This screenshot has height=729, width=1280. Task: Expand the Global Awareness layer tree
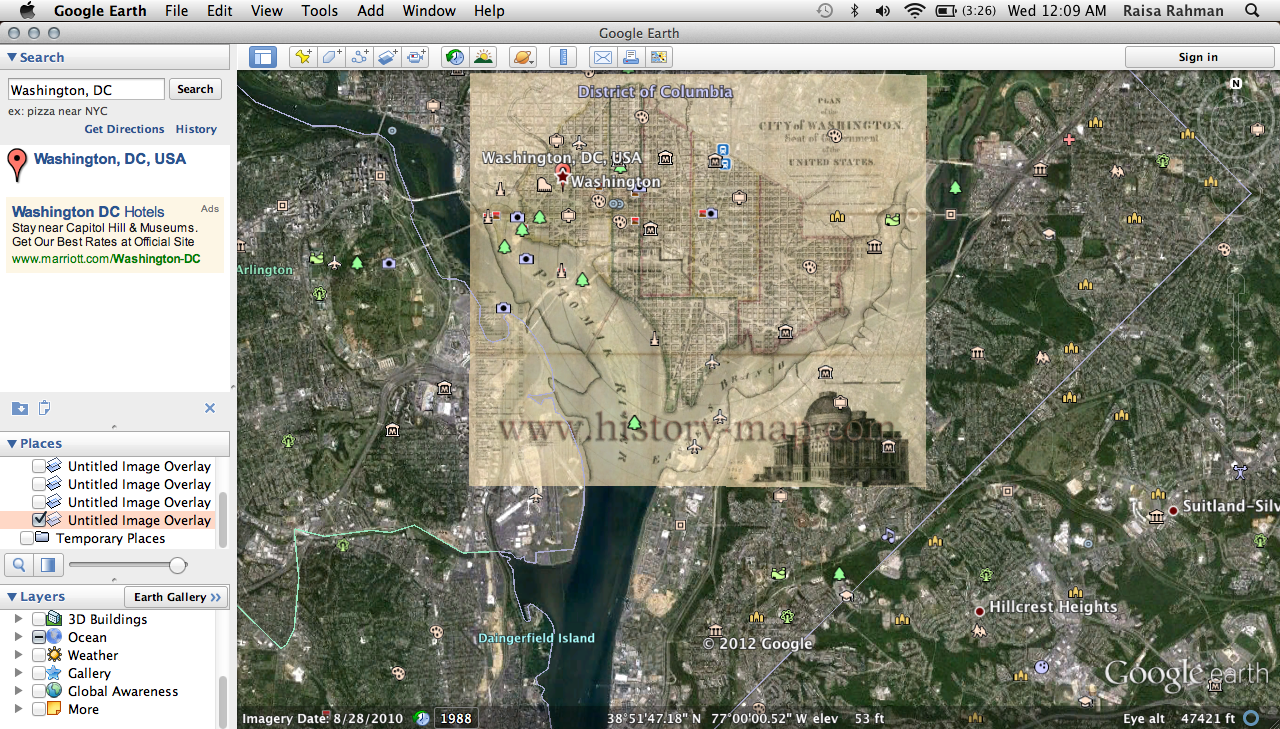18,691
